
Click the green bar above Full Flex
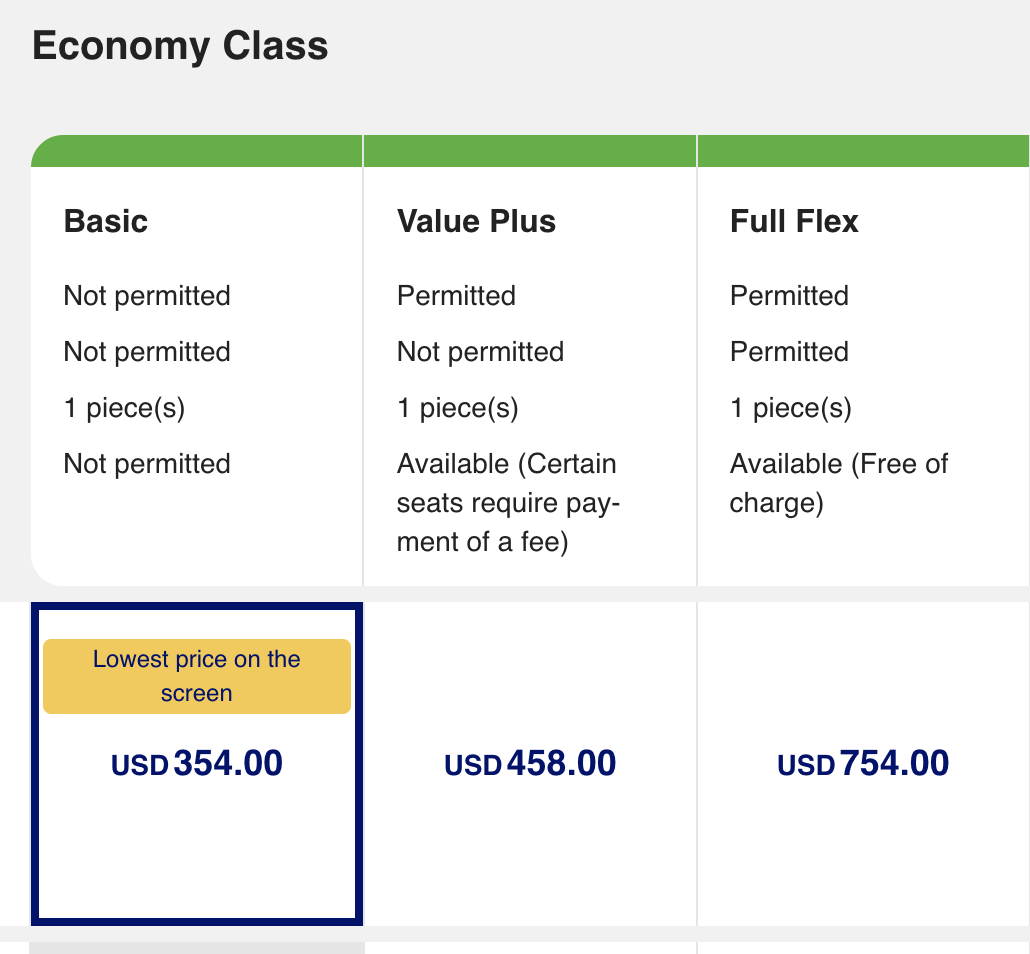863,151
